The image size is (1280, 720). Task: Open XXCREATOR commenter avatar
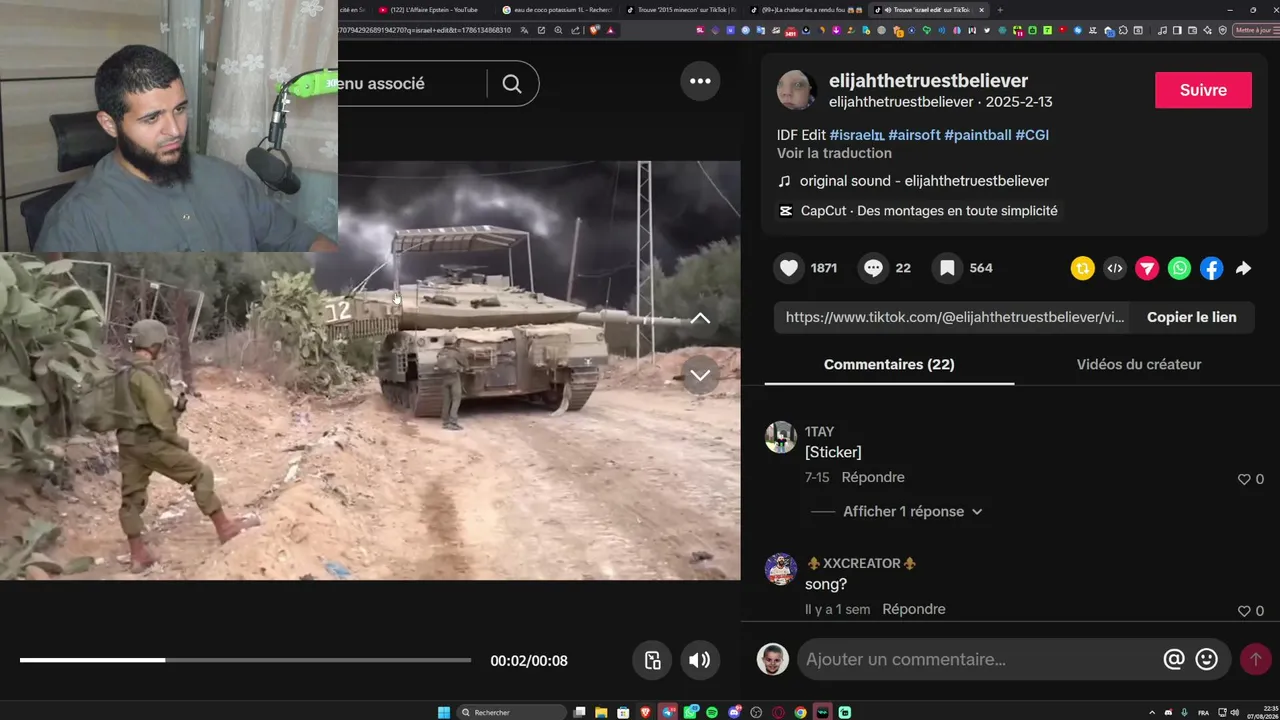(781, 569)
